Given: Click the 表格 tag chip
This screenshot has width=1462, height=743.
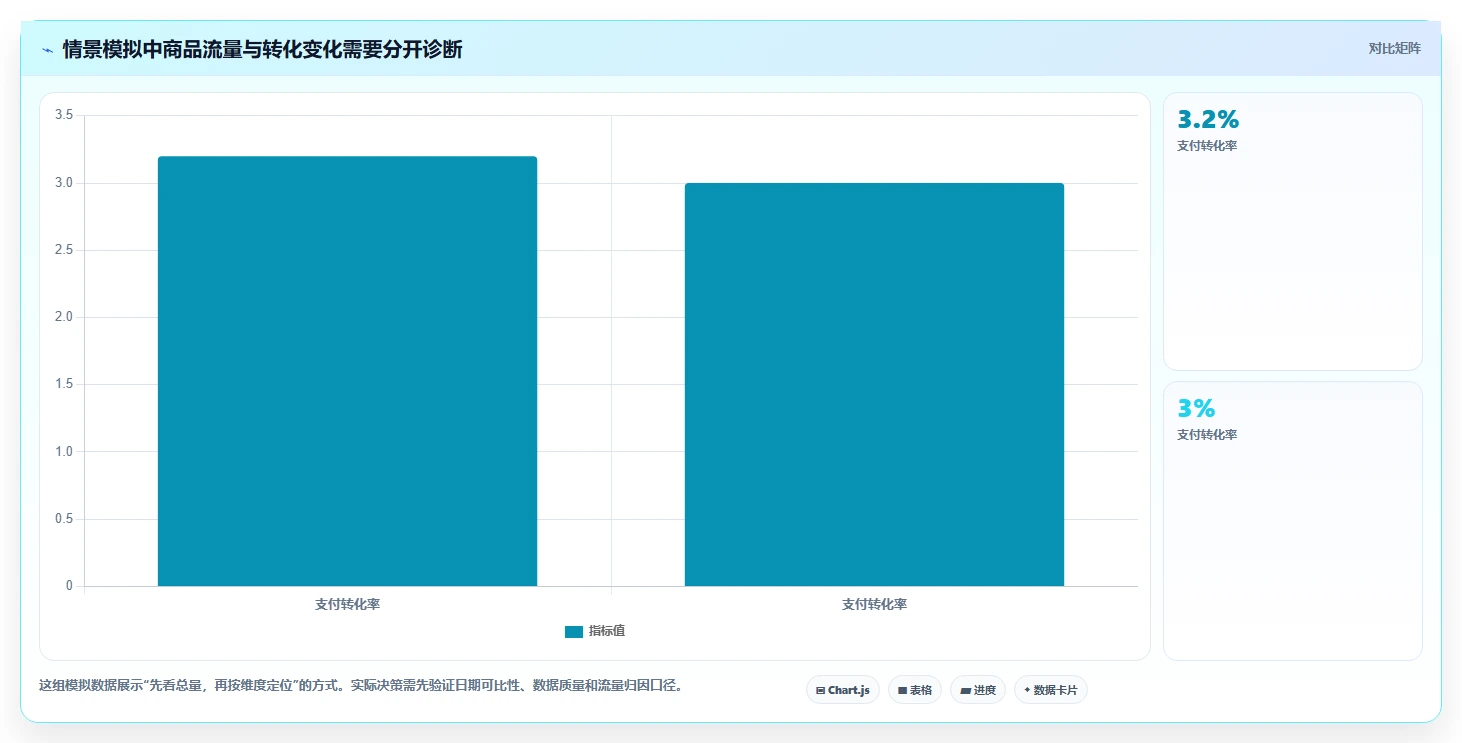Looking at the screenshot, I should (x=915, y=690).
